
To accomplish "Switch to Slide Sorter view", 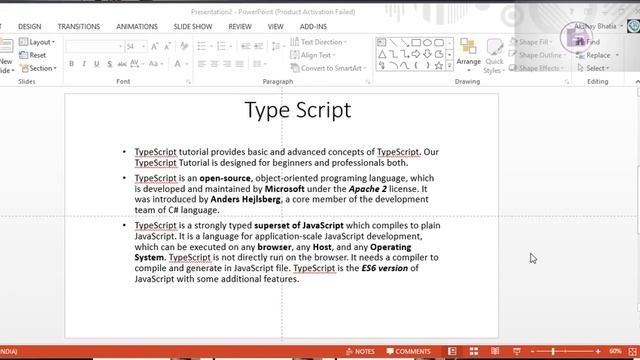I will [x=473, y=351].
